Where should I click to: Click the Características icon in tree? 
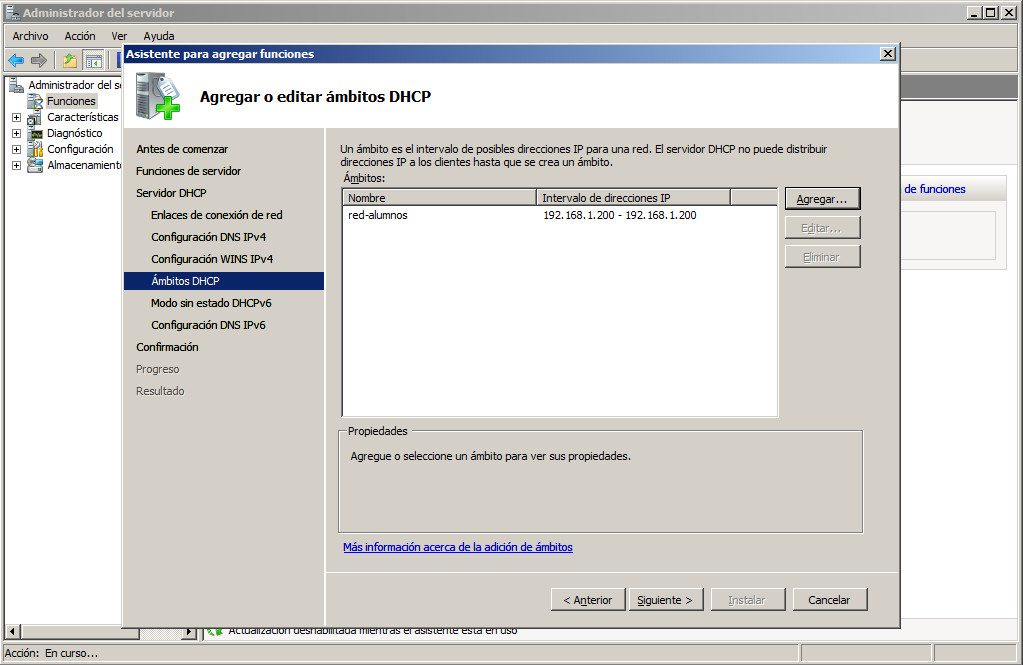(x=36, y=117)
